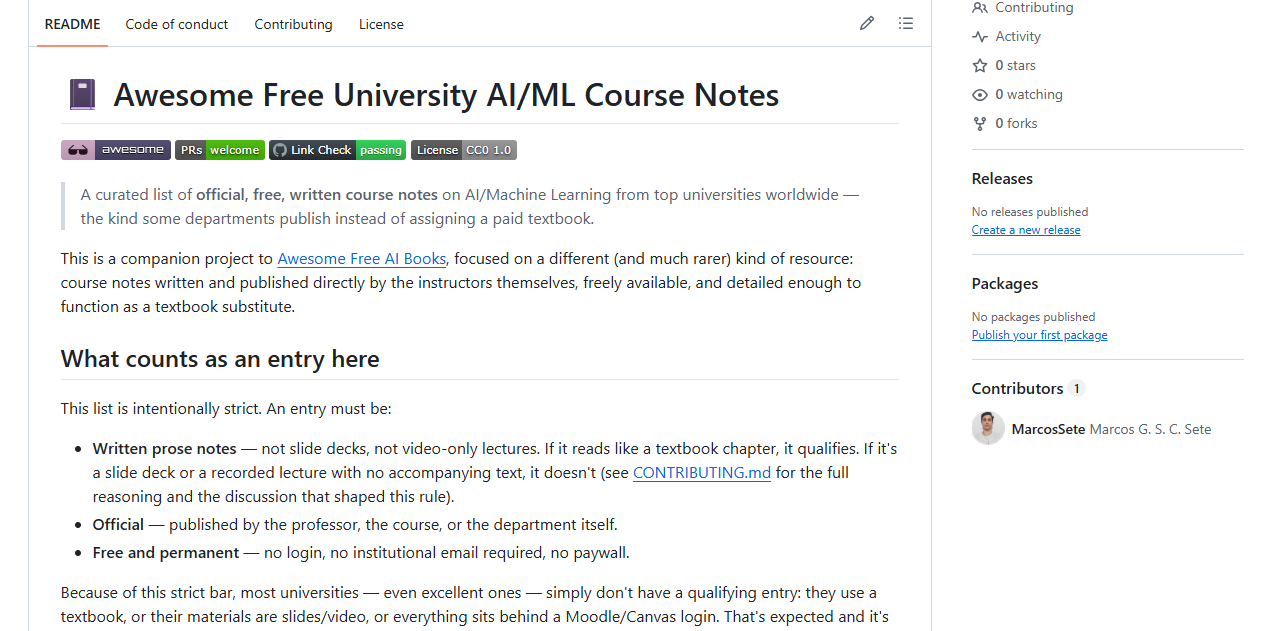Screen dimensions: 1273x631
Task: Click the eye icon beside 0 watching
Action: point(980,95)
